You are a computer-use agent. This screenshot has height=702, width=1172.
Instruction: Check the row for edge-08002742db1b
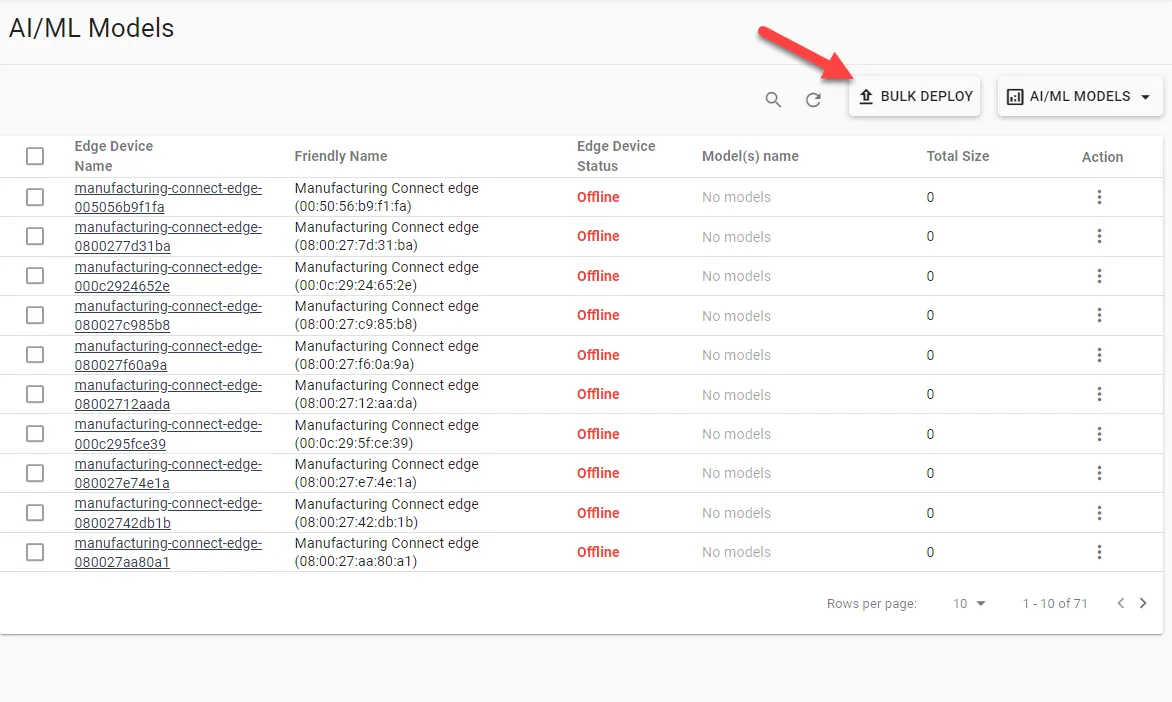click(x=35, y=513)
